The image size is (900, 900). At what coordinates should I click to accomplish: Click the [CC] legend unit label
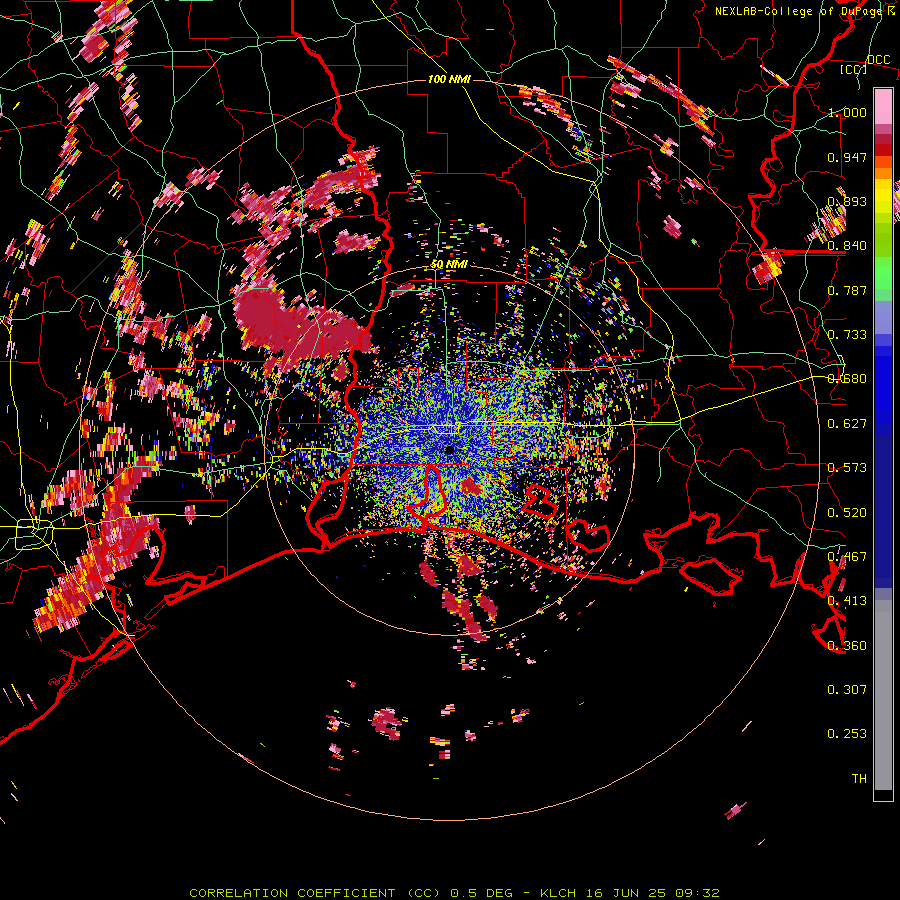click(853, 69)
